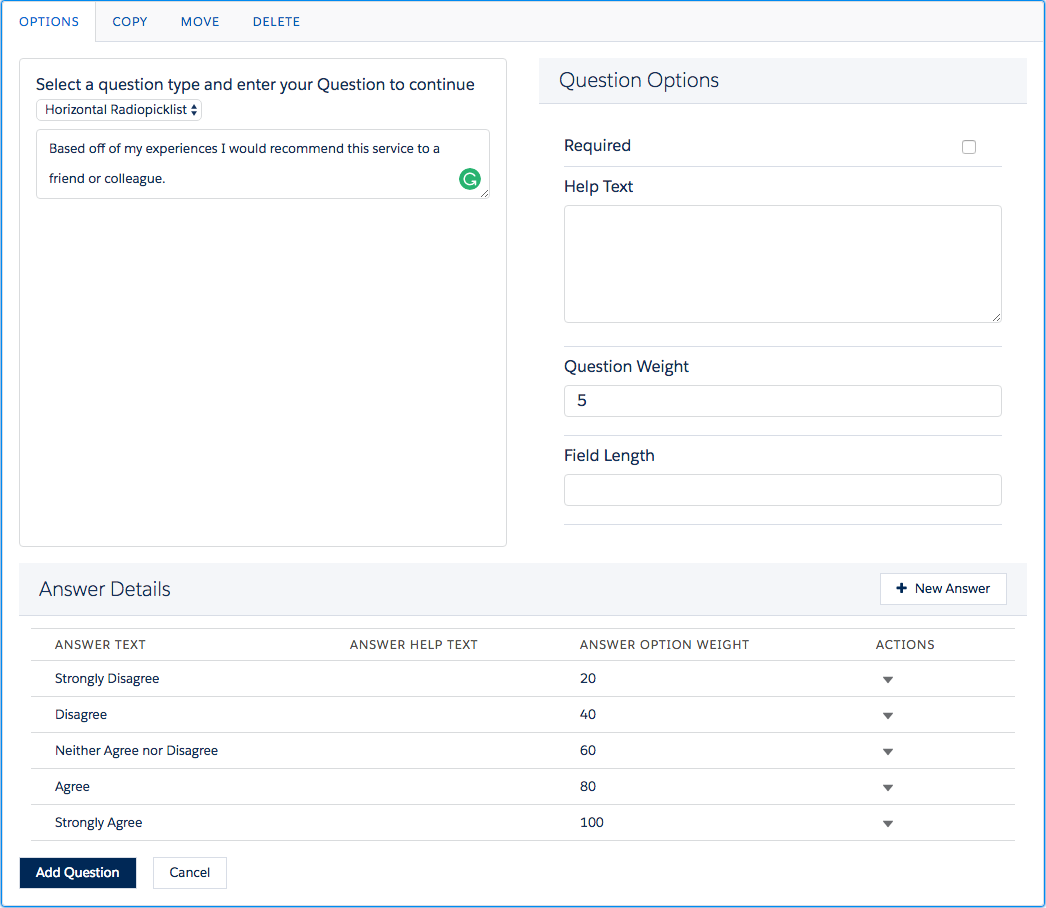
Task: Click into the Question Weight field
Action: 782,401
